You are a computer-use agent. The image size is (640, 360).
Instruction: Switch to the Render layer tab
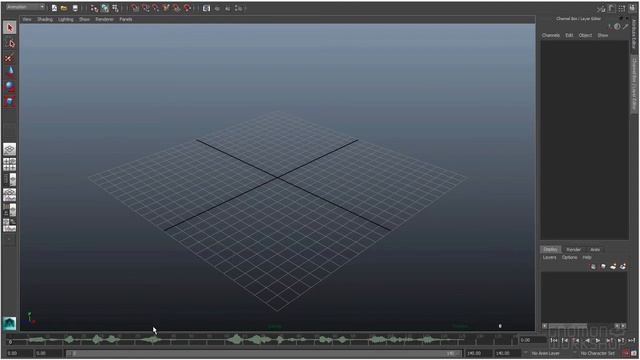coord(573,249)
